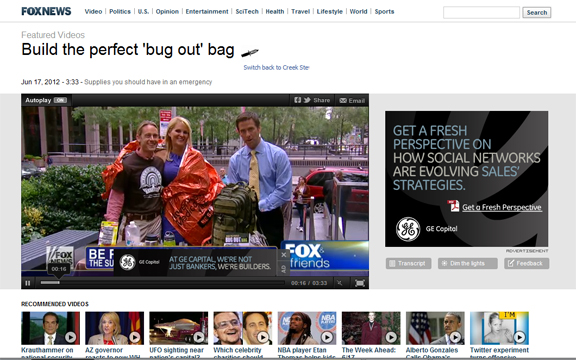Viewport: 576px width, 360px height.
Task: Seek along the video progress bar
Action: coord(162,282)
